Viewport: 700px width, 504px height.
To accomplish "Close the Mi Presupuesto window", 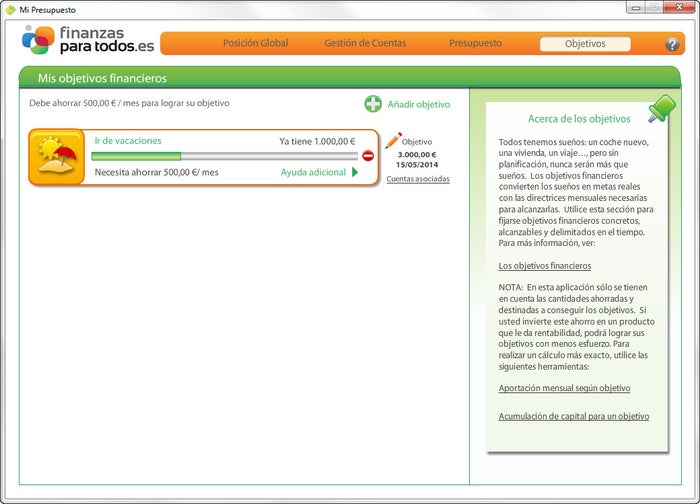I will click(679, 7).
